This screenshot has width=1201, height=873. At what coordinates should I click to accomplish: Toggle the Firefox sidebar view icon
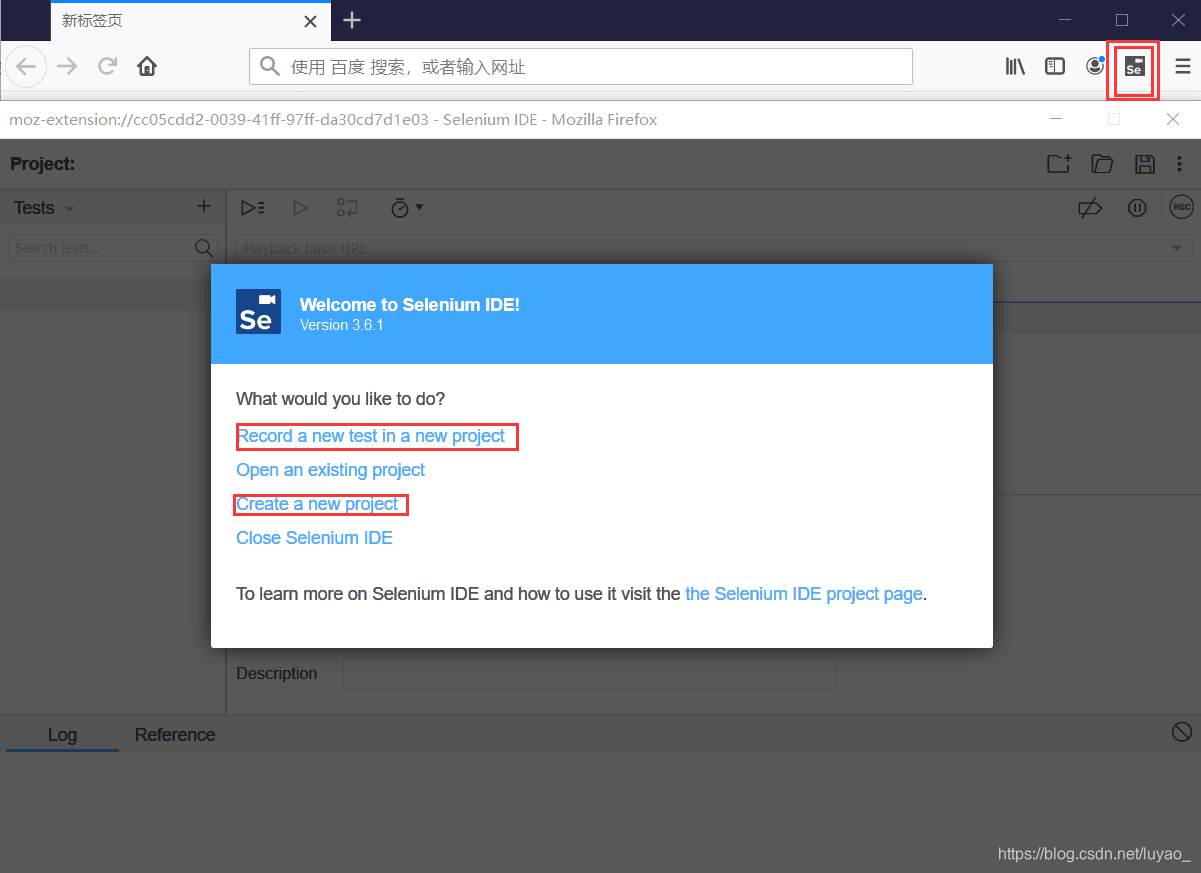coord(1054,67)
